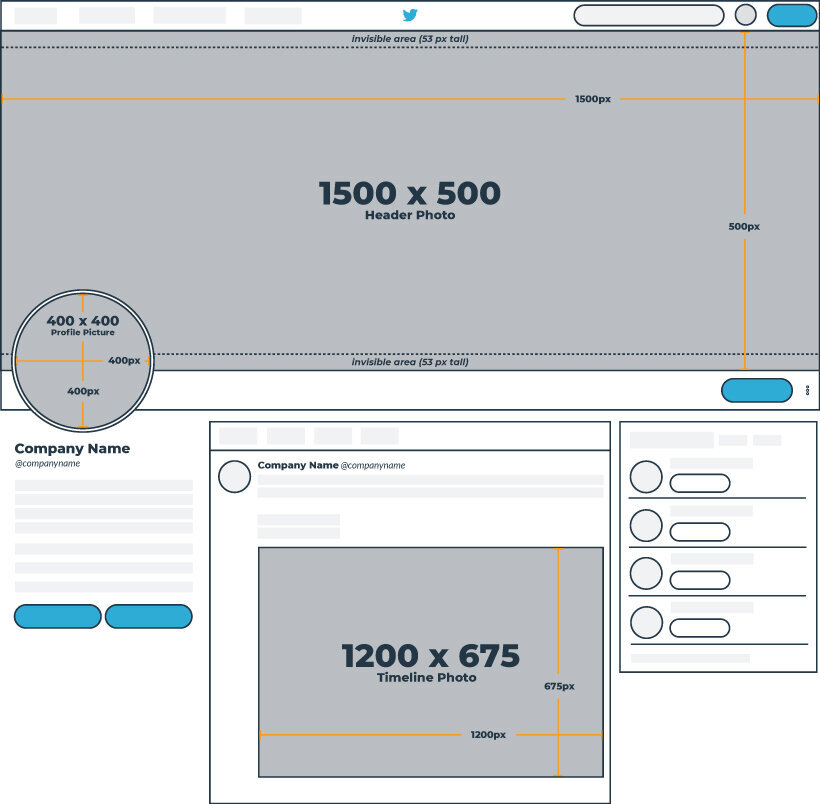820x804 pixels.
Task: Click the outlined button for fourth suggested account
Action: click(700, 628)
